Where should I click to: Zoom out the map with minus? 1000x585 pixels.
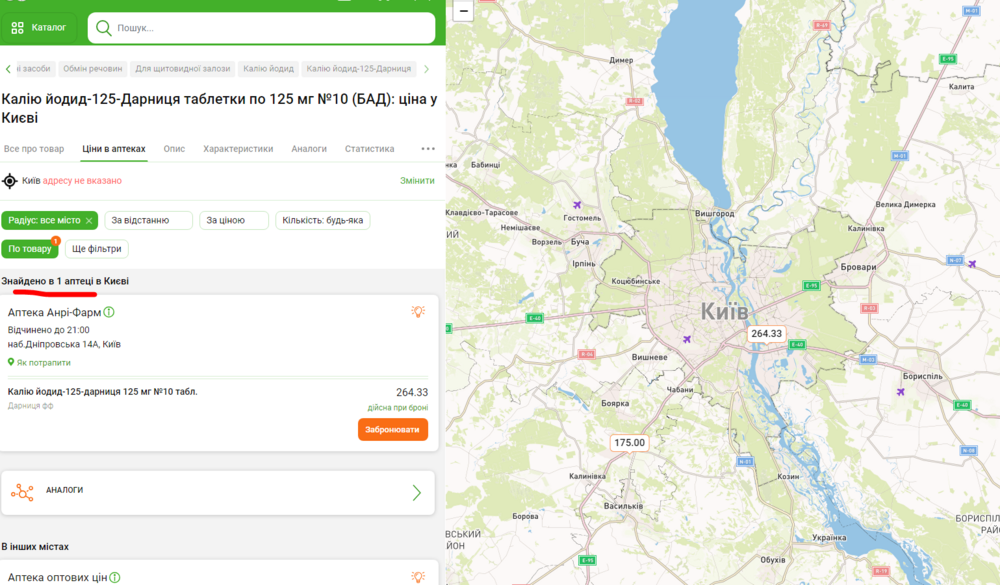click(463, 11)
